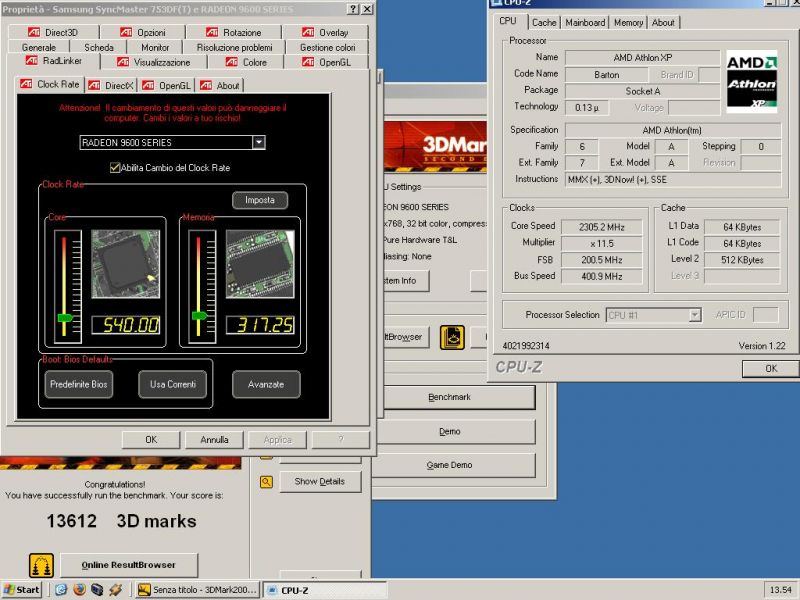Select the CPU tab in CPU-Z

508,21
